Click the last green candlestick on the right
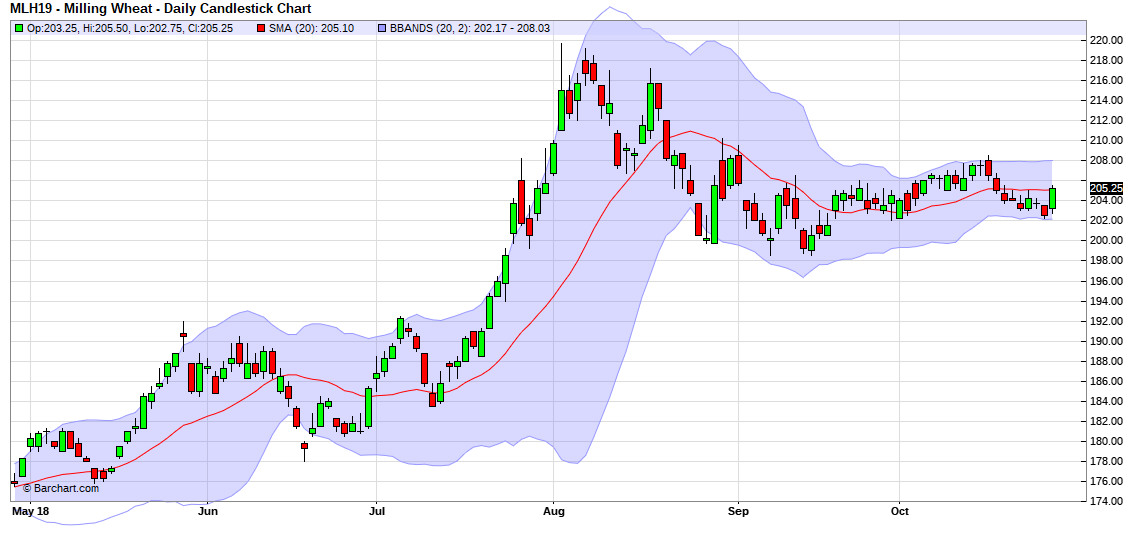 pyautogui.click(x=1052, y=198)
